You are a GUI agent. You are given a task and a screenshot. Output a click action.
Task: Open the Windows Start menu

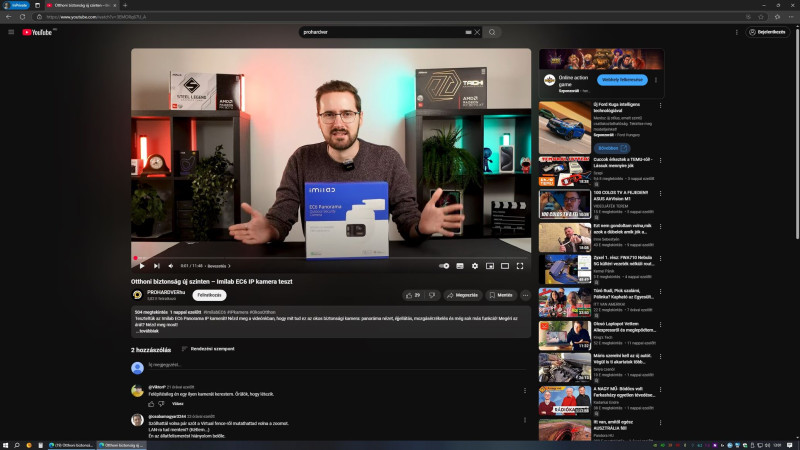point(6,445)
